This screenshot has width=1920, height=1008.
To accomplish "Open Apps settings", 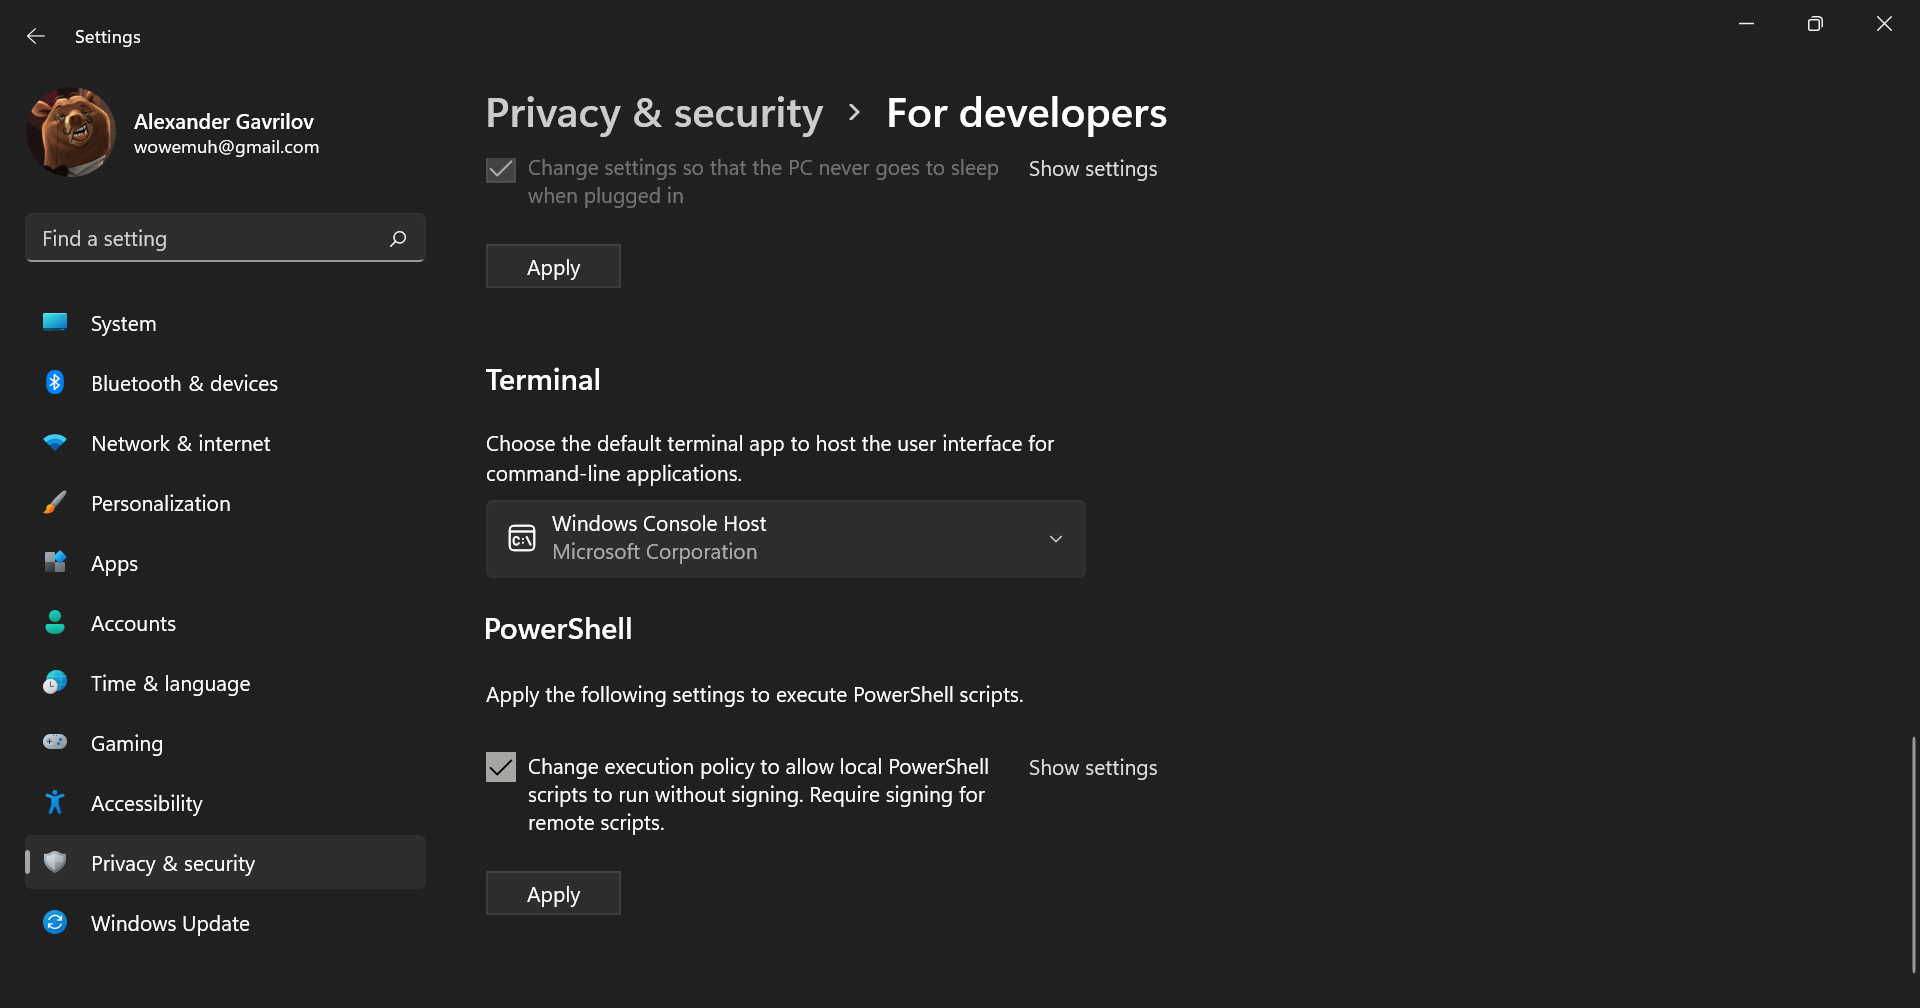I will tap(226, 563).
